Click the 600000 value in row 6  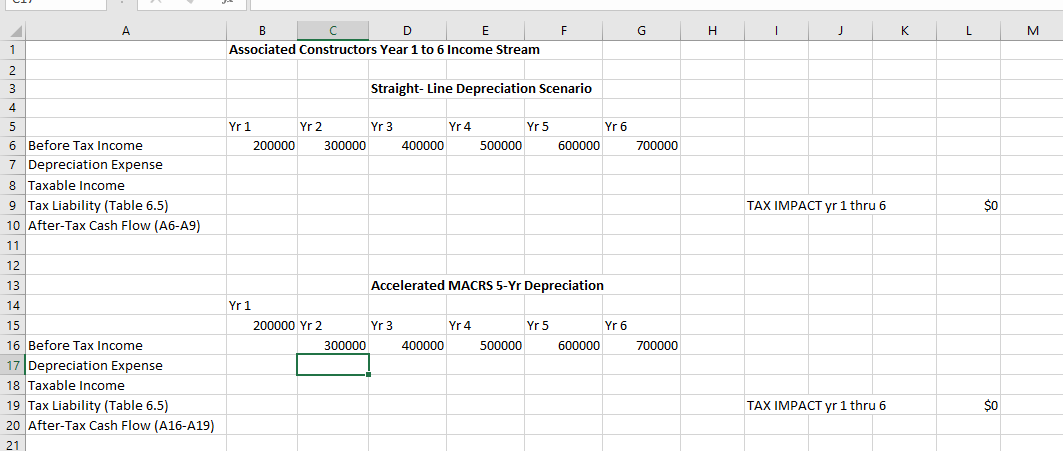coord(578,146)
